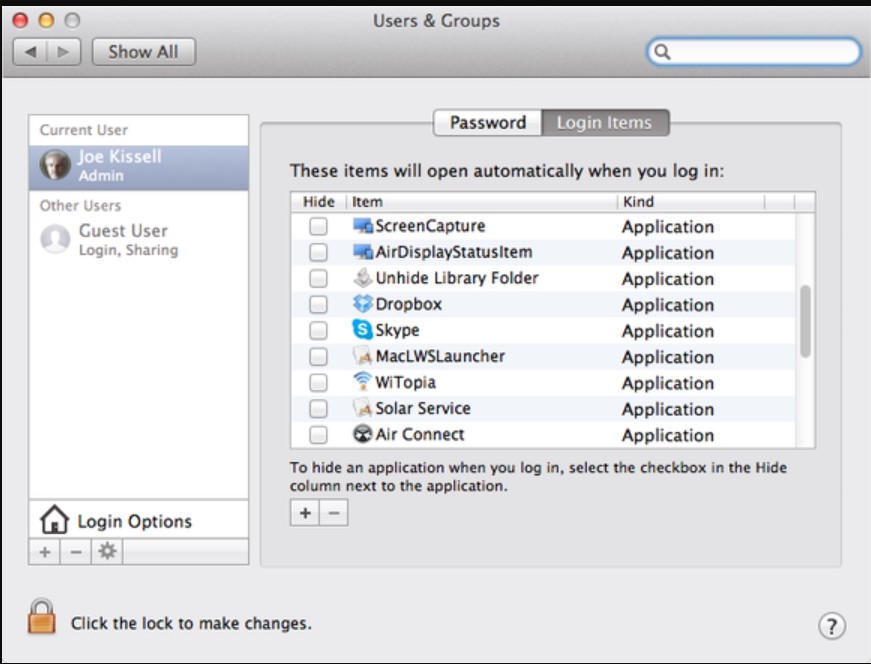Open help with the question mark button
The image size is (871, 664).
coord(832,626)
